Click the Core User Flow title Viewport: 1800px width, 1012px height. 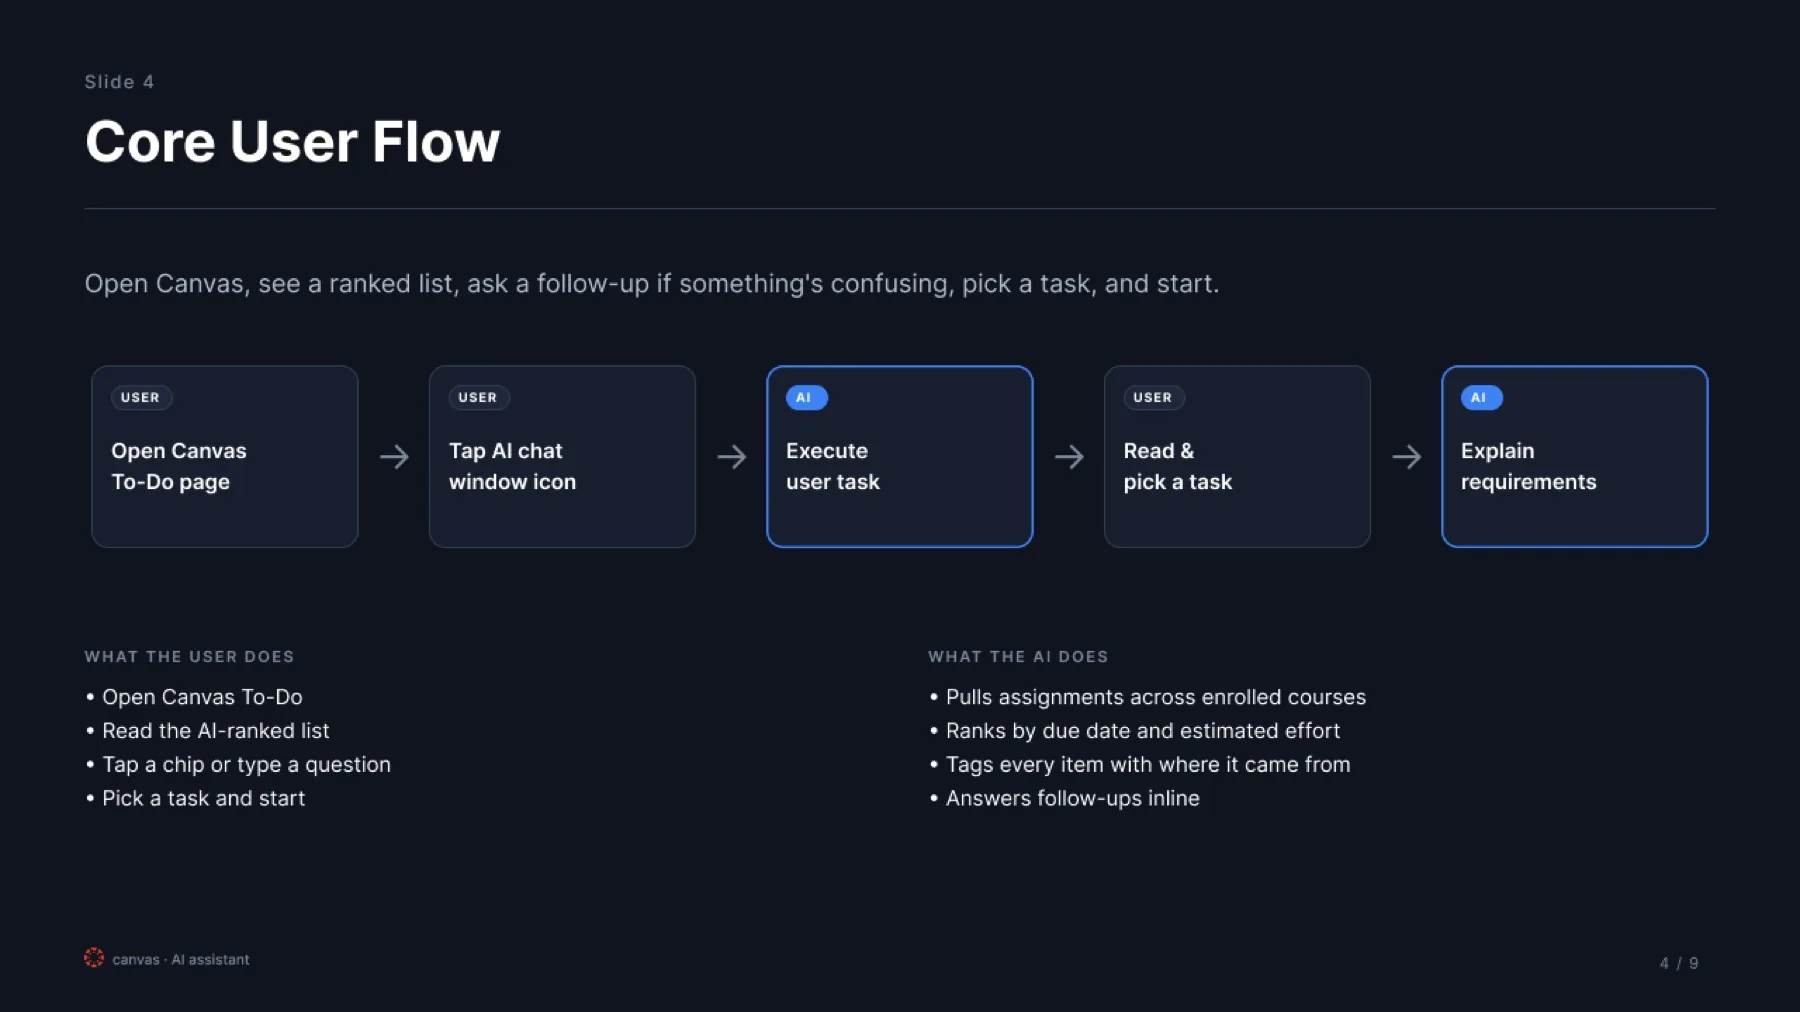tap(292, 142)
